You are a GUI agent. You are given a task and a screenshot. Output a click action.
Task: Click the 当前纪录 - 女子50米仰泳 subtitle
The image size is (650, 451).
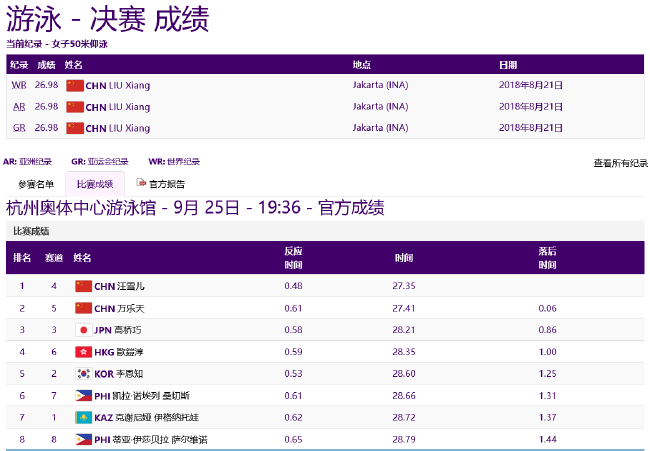[x=57, y=44]
